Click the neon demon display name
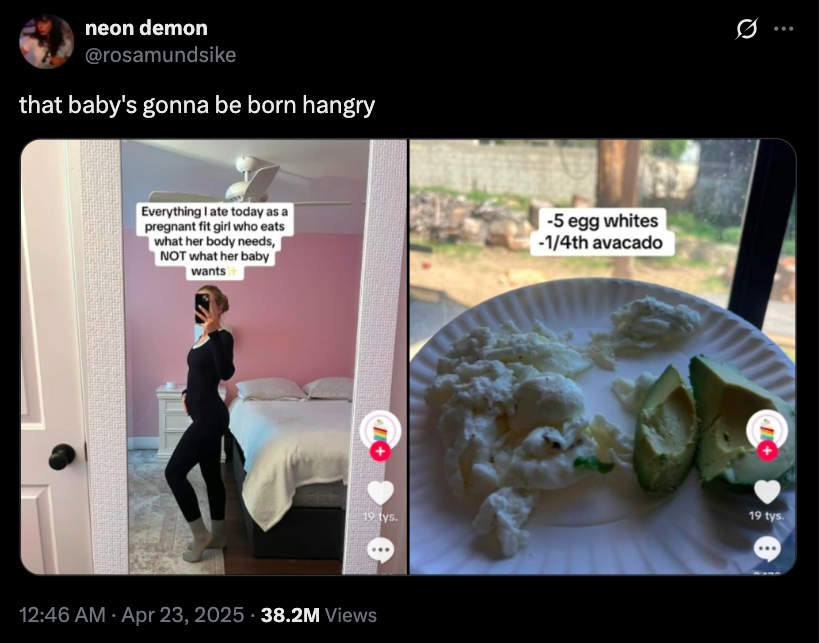Viewport: 819px width, 643px height. click(146, 28)
